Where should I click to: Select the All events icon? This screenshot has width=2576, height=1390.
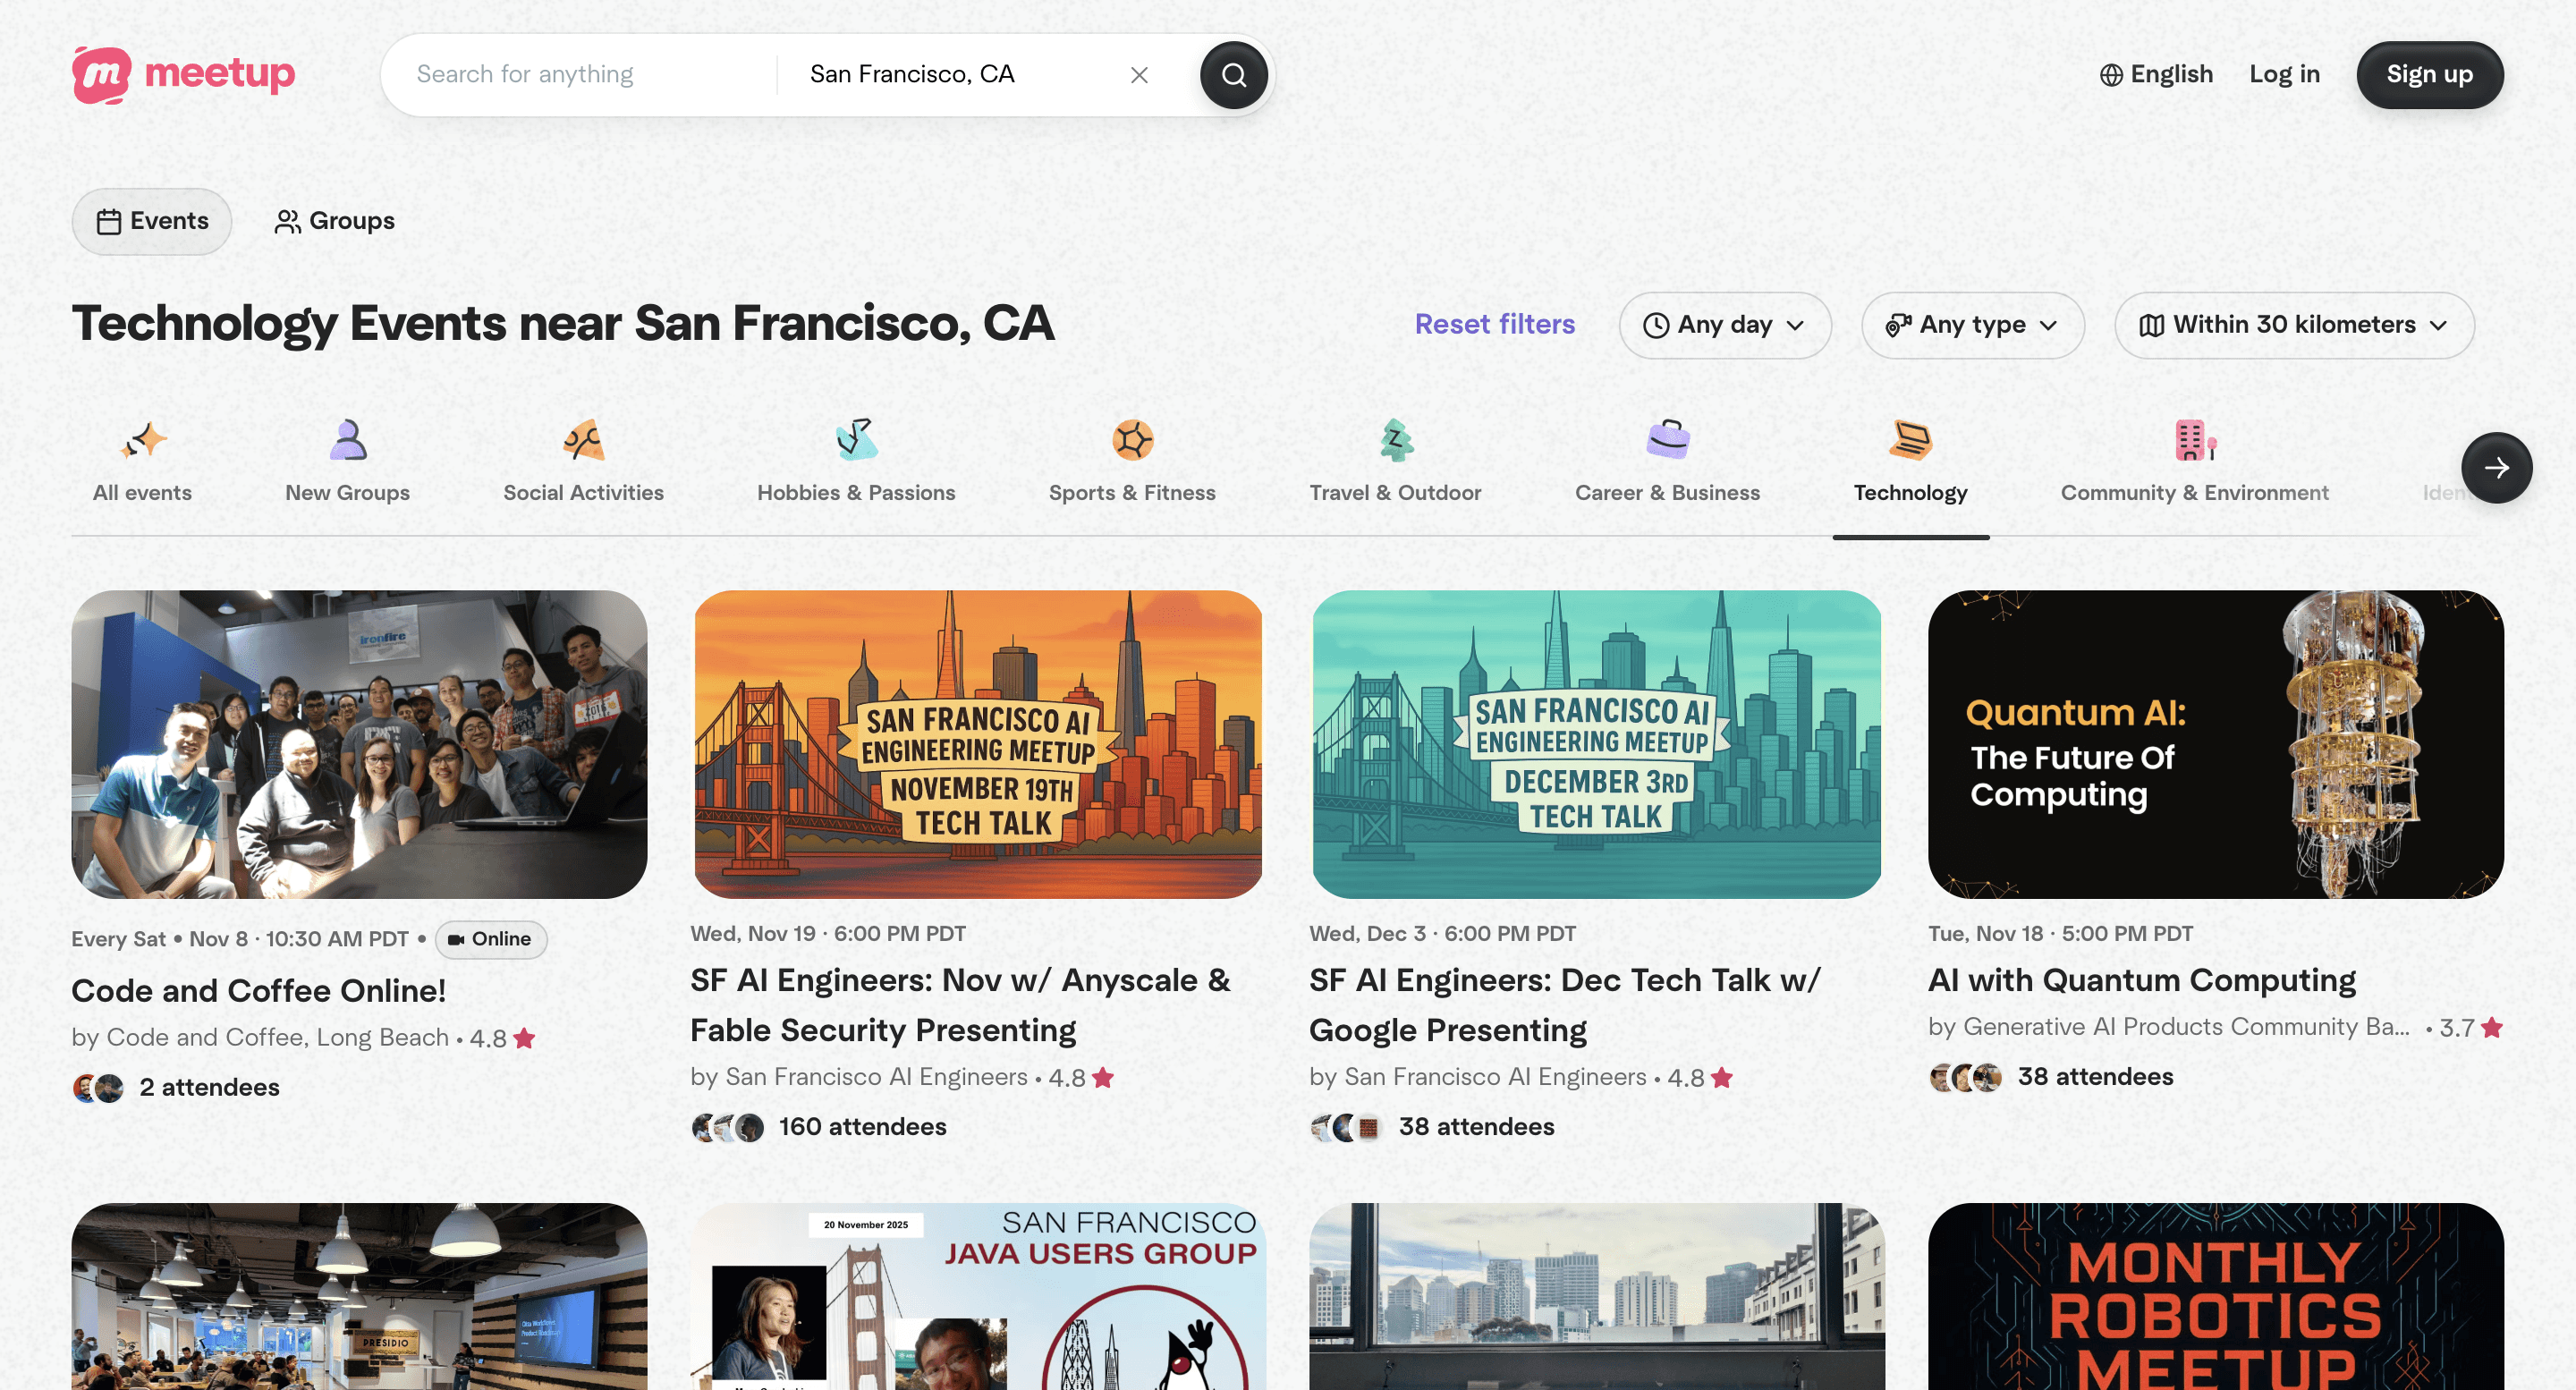pos(141,440)
